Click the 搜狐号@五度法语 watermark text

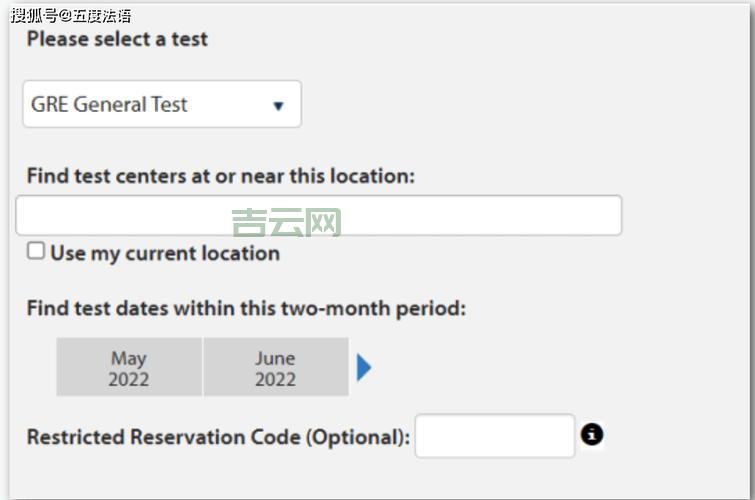click(70, 14)
